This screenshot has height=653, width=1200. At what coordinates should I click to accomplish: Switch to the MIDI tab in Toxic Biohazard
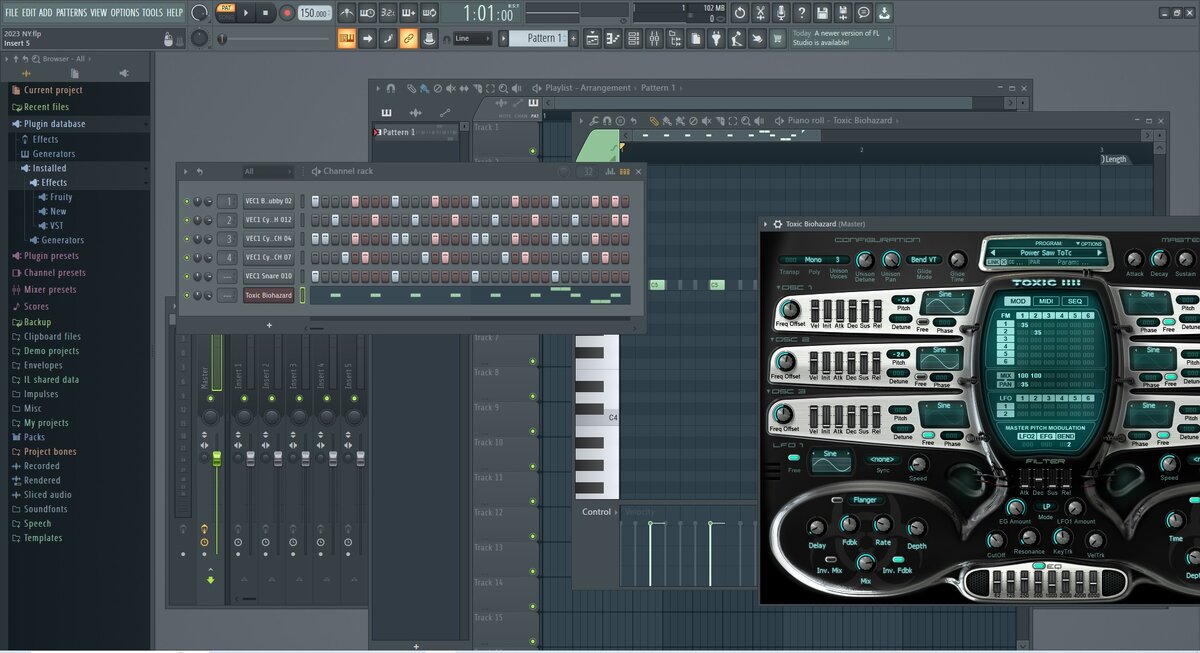tap(1046, 301)
